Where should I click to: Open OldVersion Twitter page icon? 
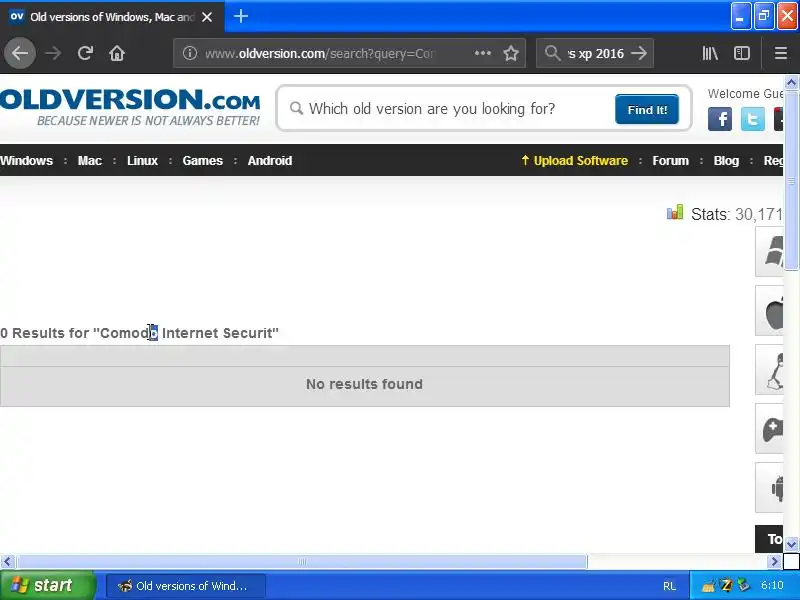pyautogui.click(x=753, y=119)
